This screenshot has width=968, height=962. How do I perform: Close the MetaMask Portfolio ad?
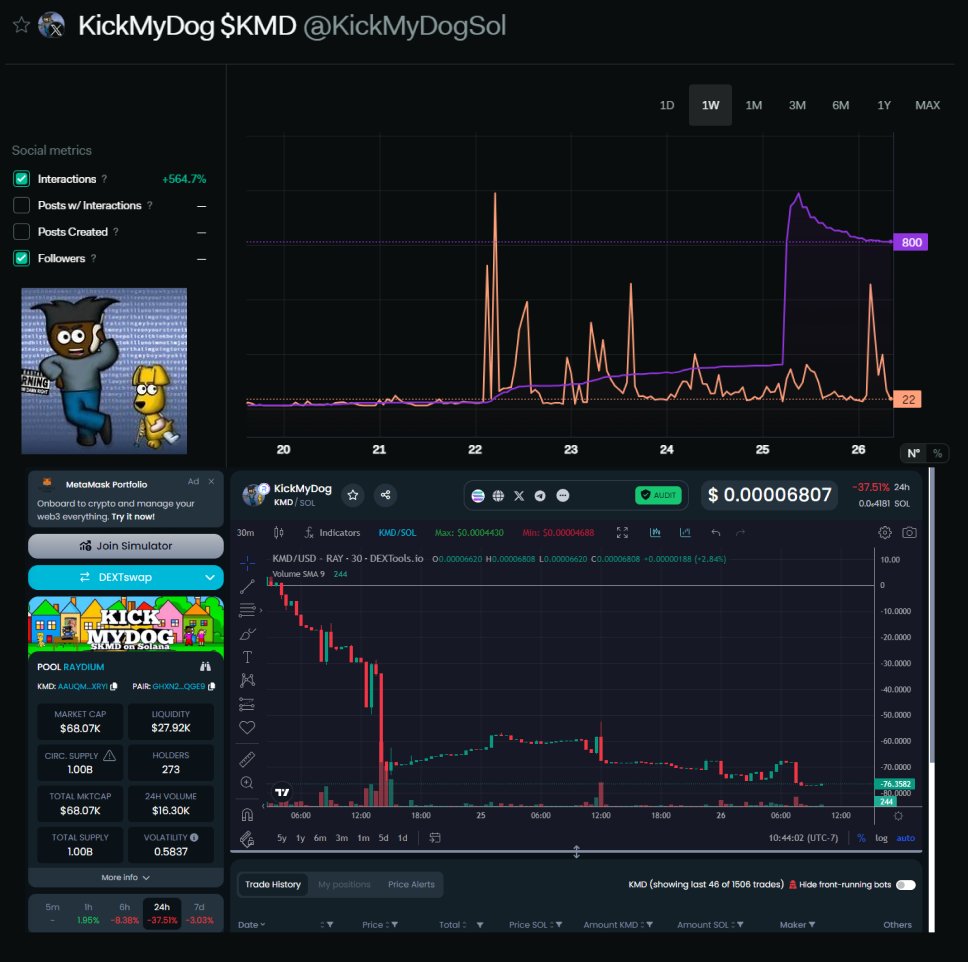coord(211,481)
